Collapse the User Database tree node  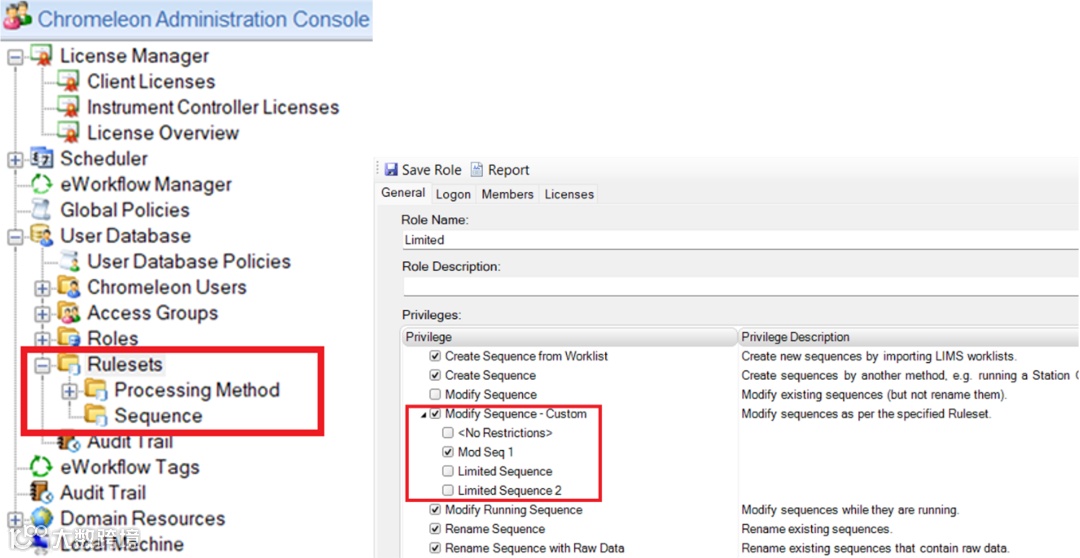coord(16,237)
